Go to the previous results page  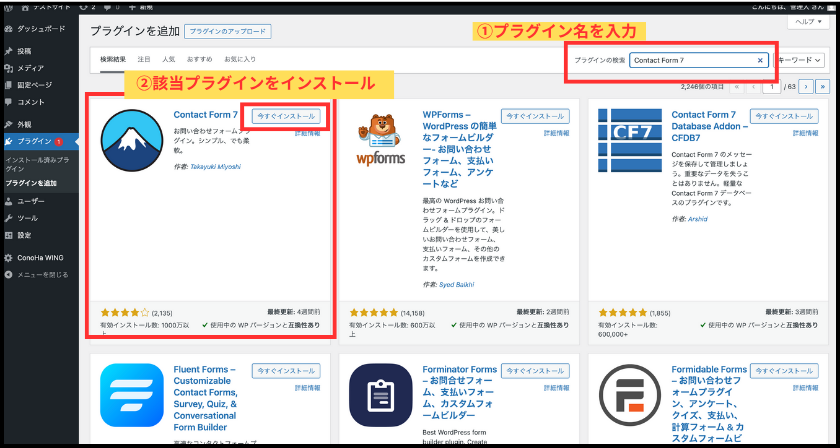coord(753,86)
